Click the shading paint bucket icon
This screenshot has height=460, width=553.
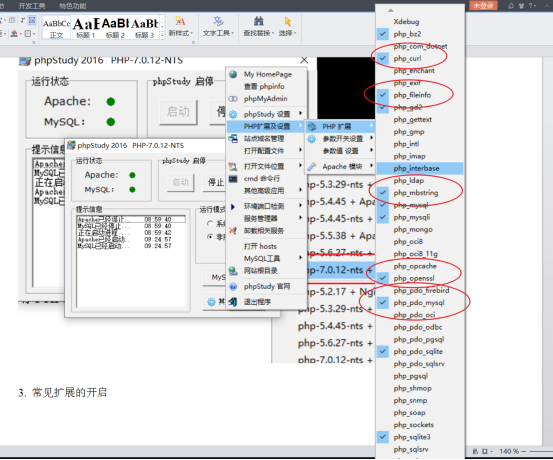[14, 34]
